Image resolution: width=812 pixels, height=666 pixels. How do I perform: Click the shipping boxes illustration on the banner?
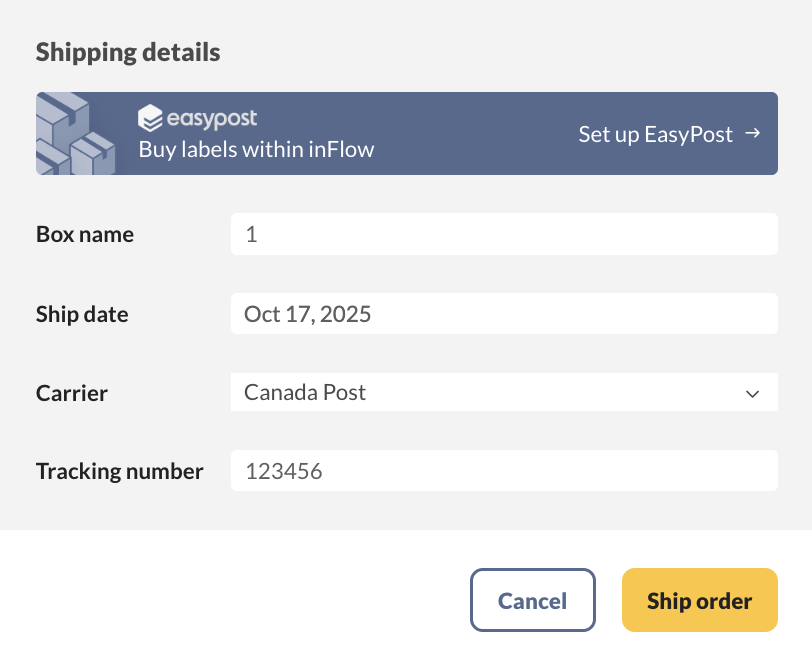pyautogui.click(x=75, y=133)
